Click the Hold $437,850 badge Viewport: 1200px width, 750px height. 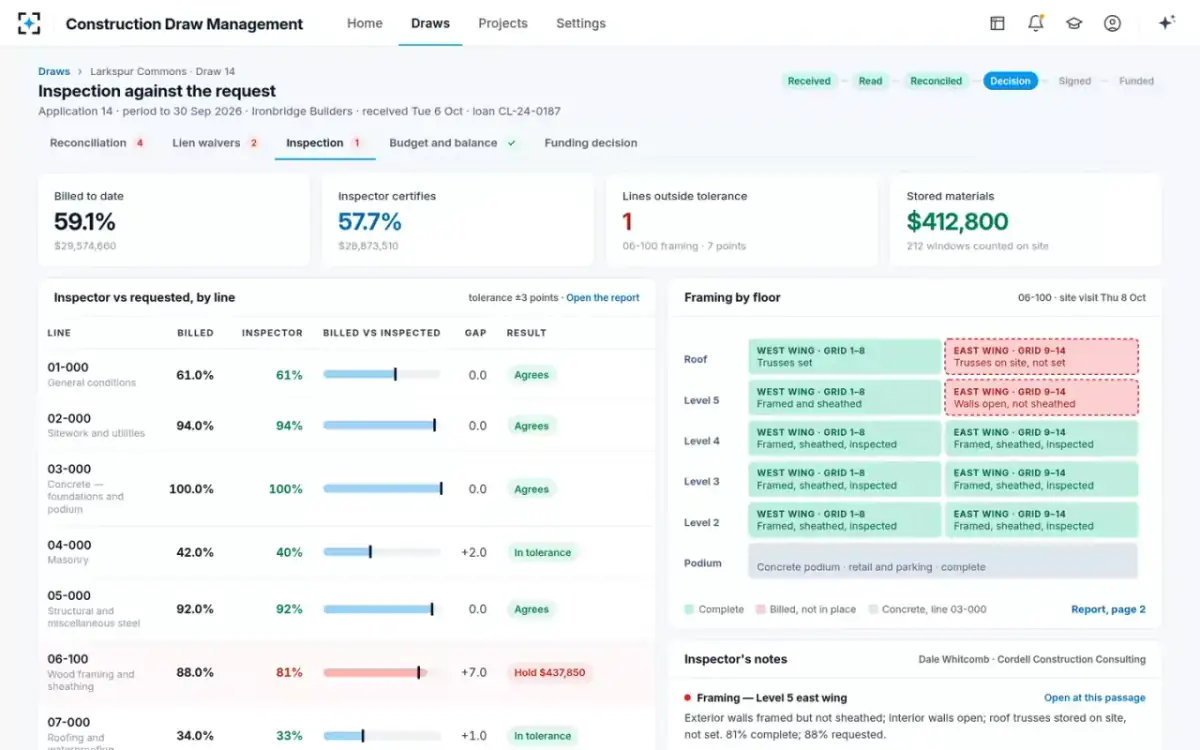tap(550, 672)
